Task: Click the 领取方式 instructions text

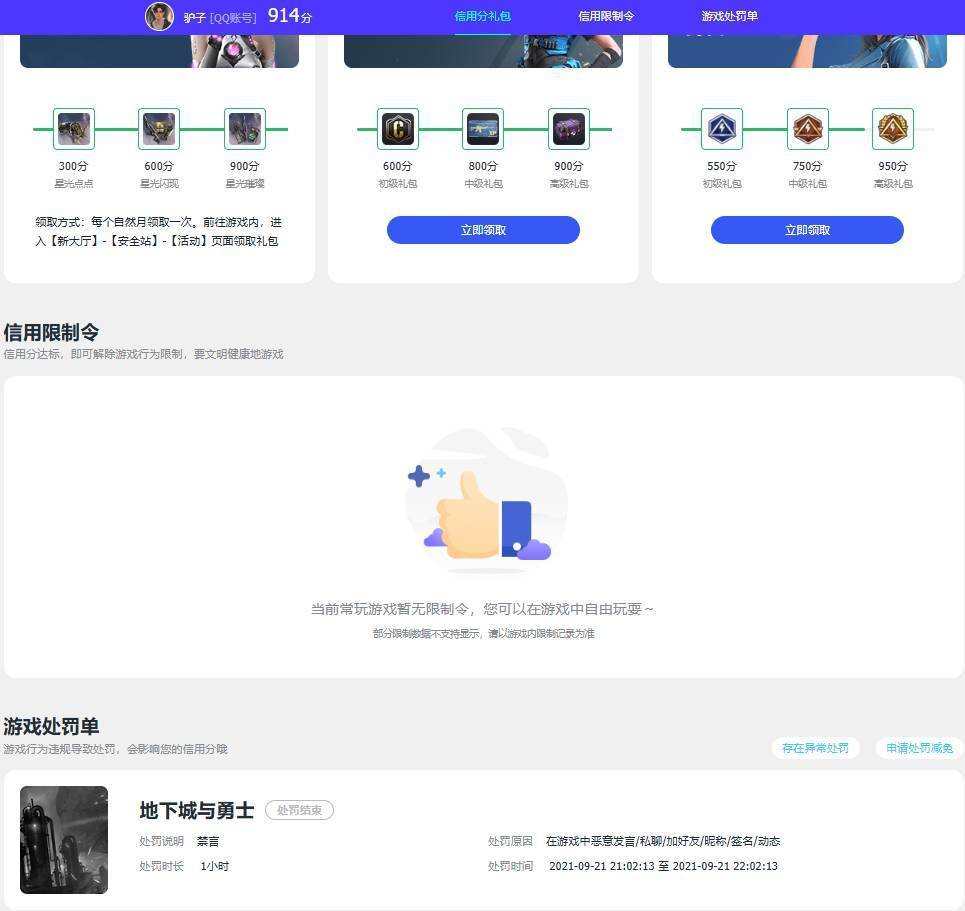Action: click(x=158, y=231)
